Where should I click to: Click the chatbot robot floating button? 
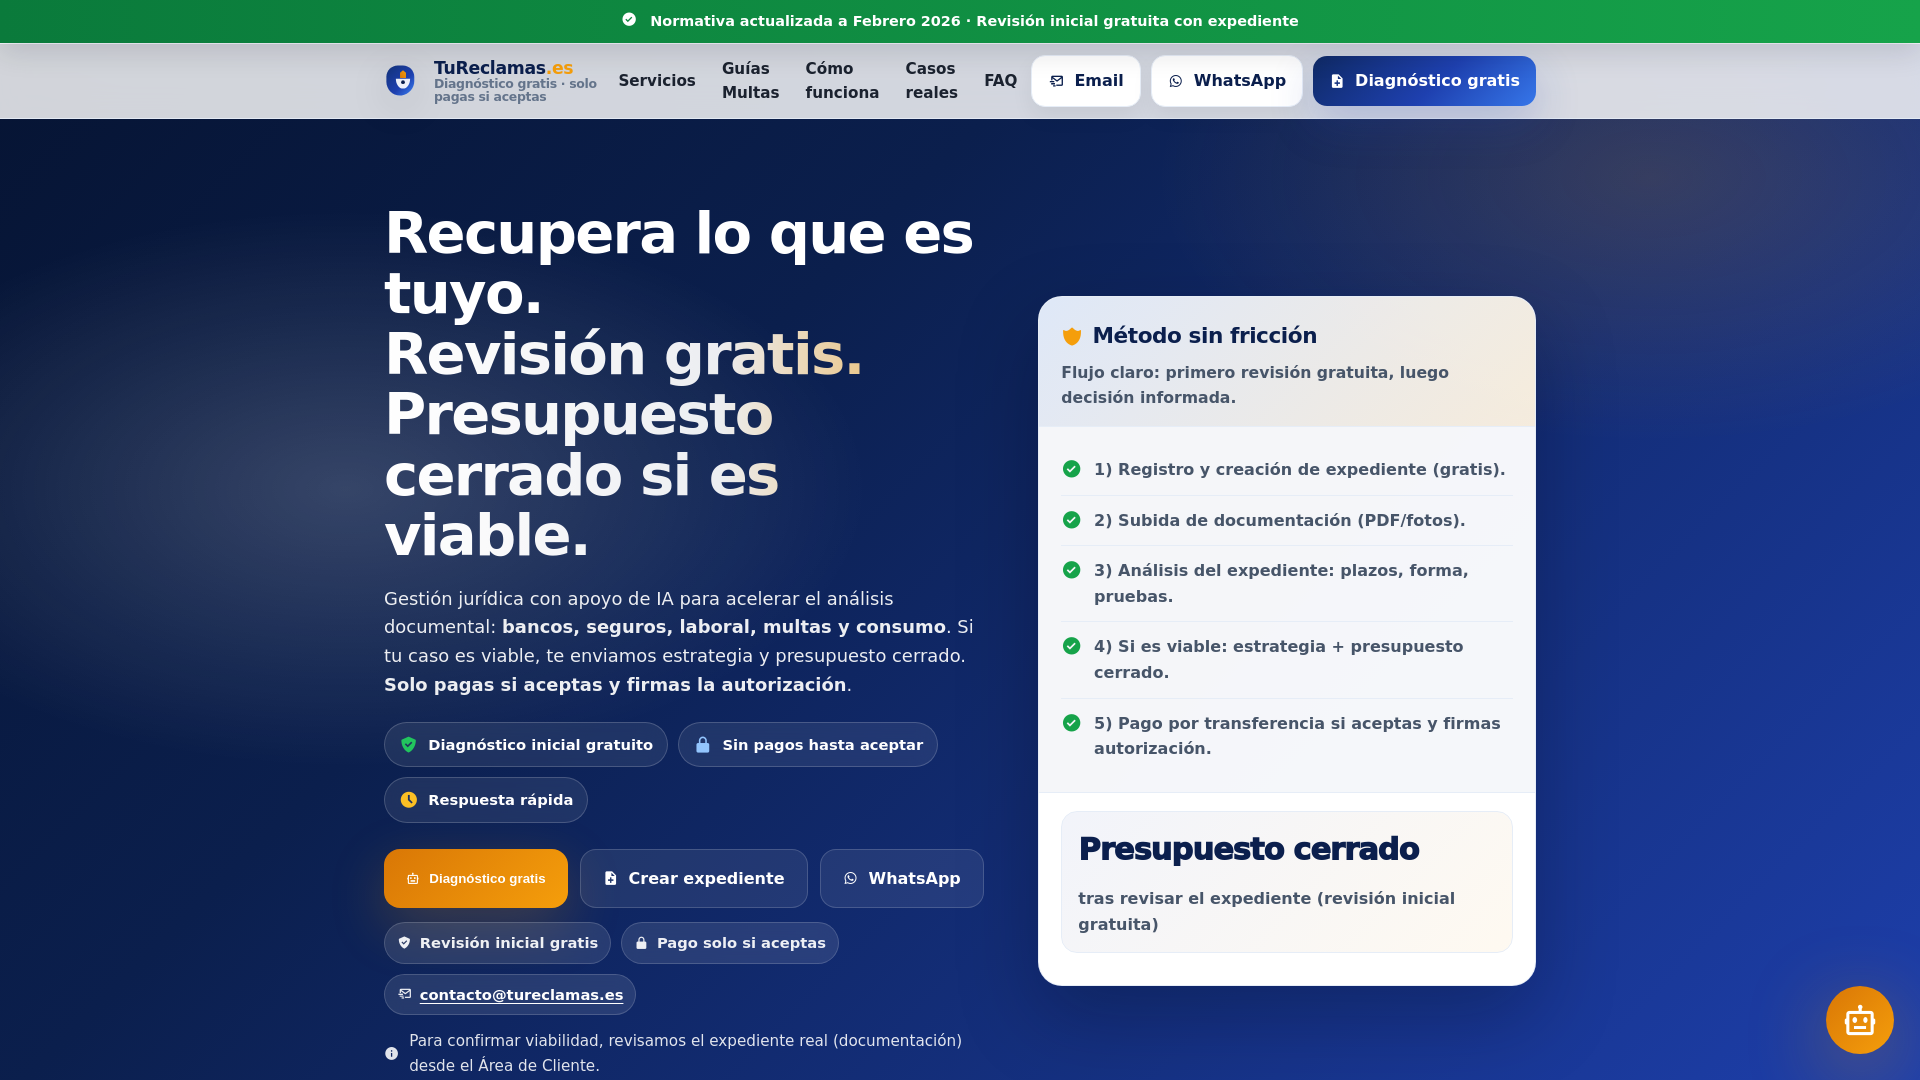[x=1860, y=1020]
